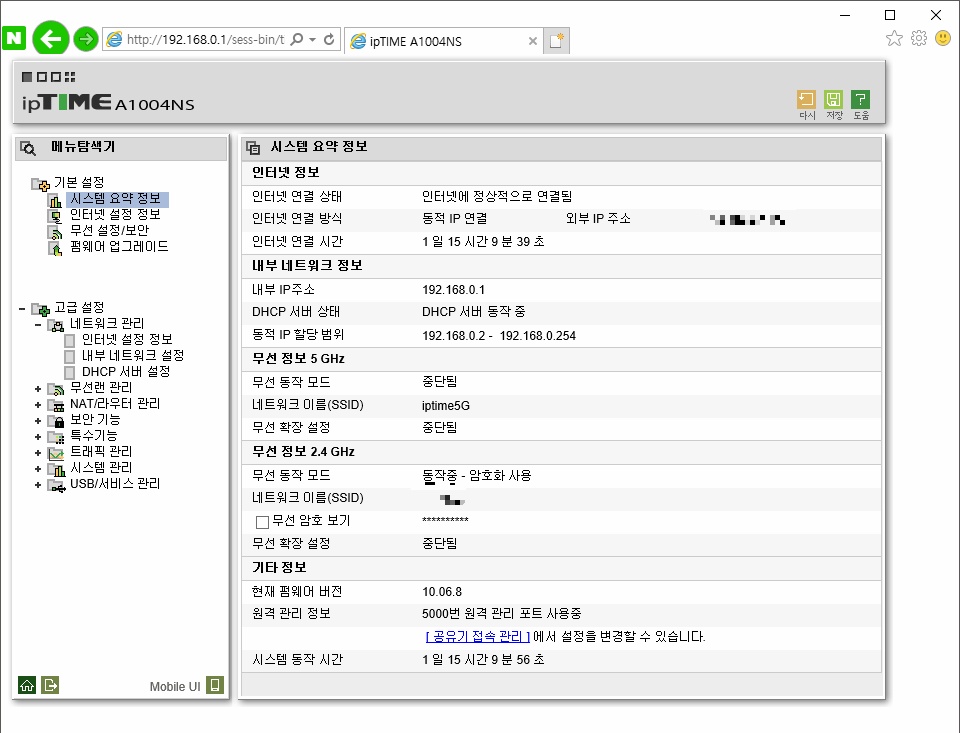Click the 시스템 요약 정보 panel header icon

pos(253,147)
